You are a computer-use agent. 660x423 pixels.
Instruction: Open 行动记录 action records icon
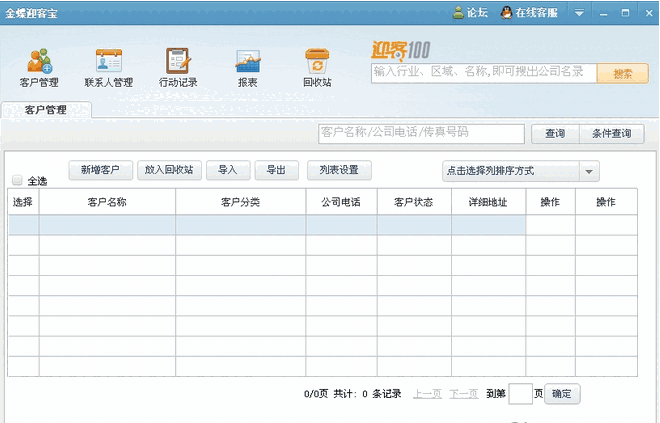[x=178, y=61]
